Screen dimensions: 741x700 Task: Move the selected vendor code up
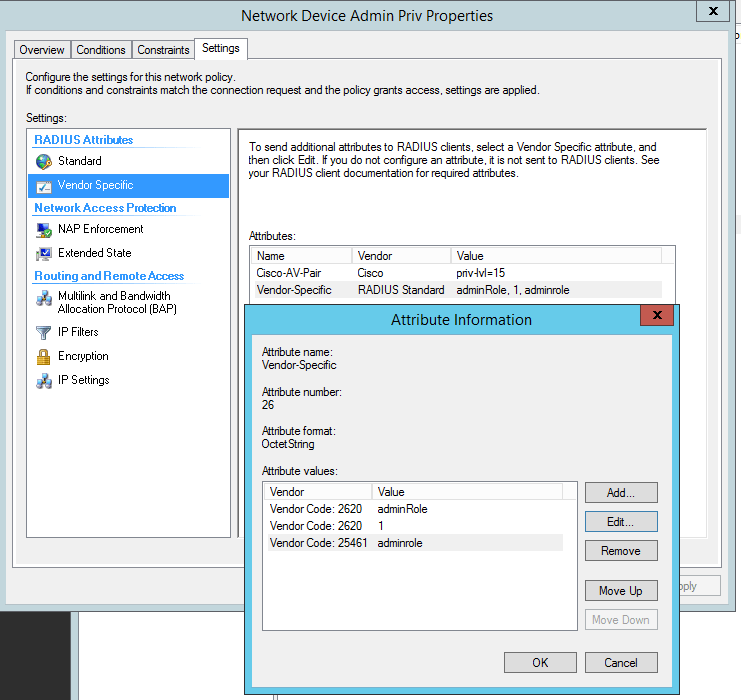620,591
